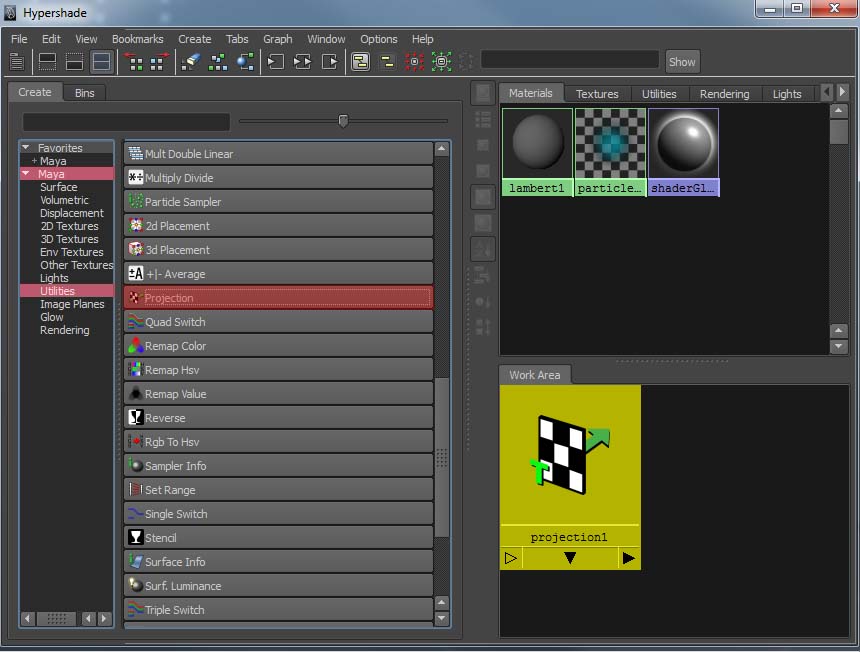Collapse the highlighted Maya category triangle
This screenshot has height=652, width=860.
[x=25, y=173]
